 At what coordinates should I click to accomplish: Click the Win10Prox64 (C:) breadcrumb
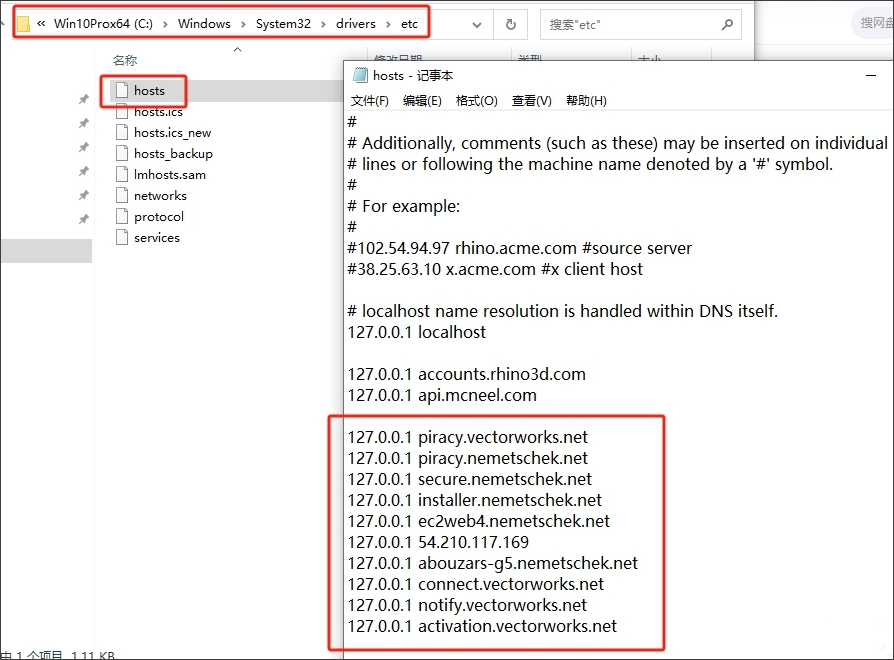click(x=103, y=24)
